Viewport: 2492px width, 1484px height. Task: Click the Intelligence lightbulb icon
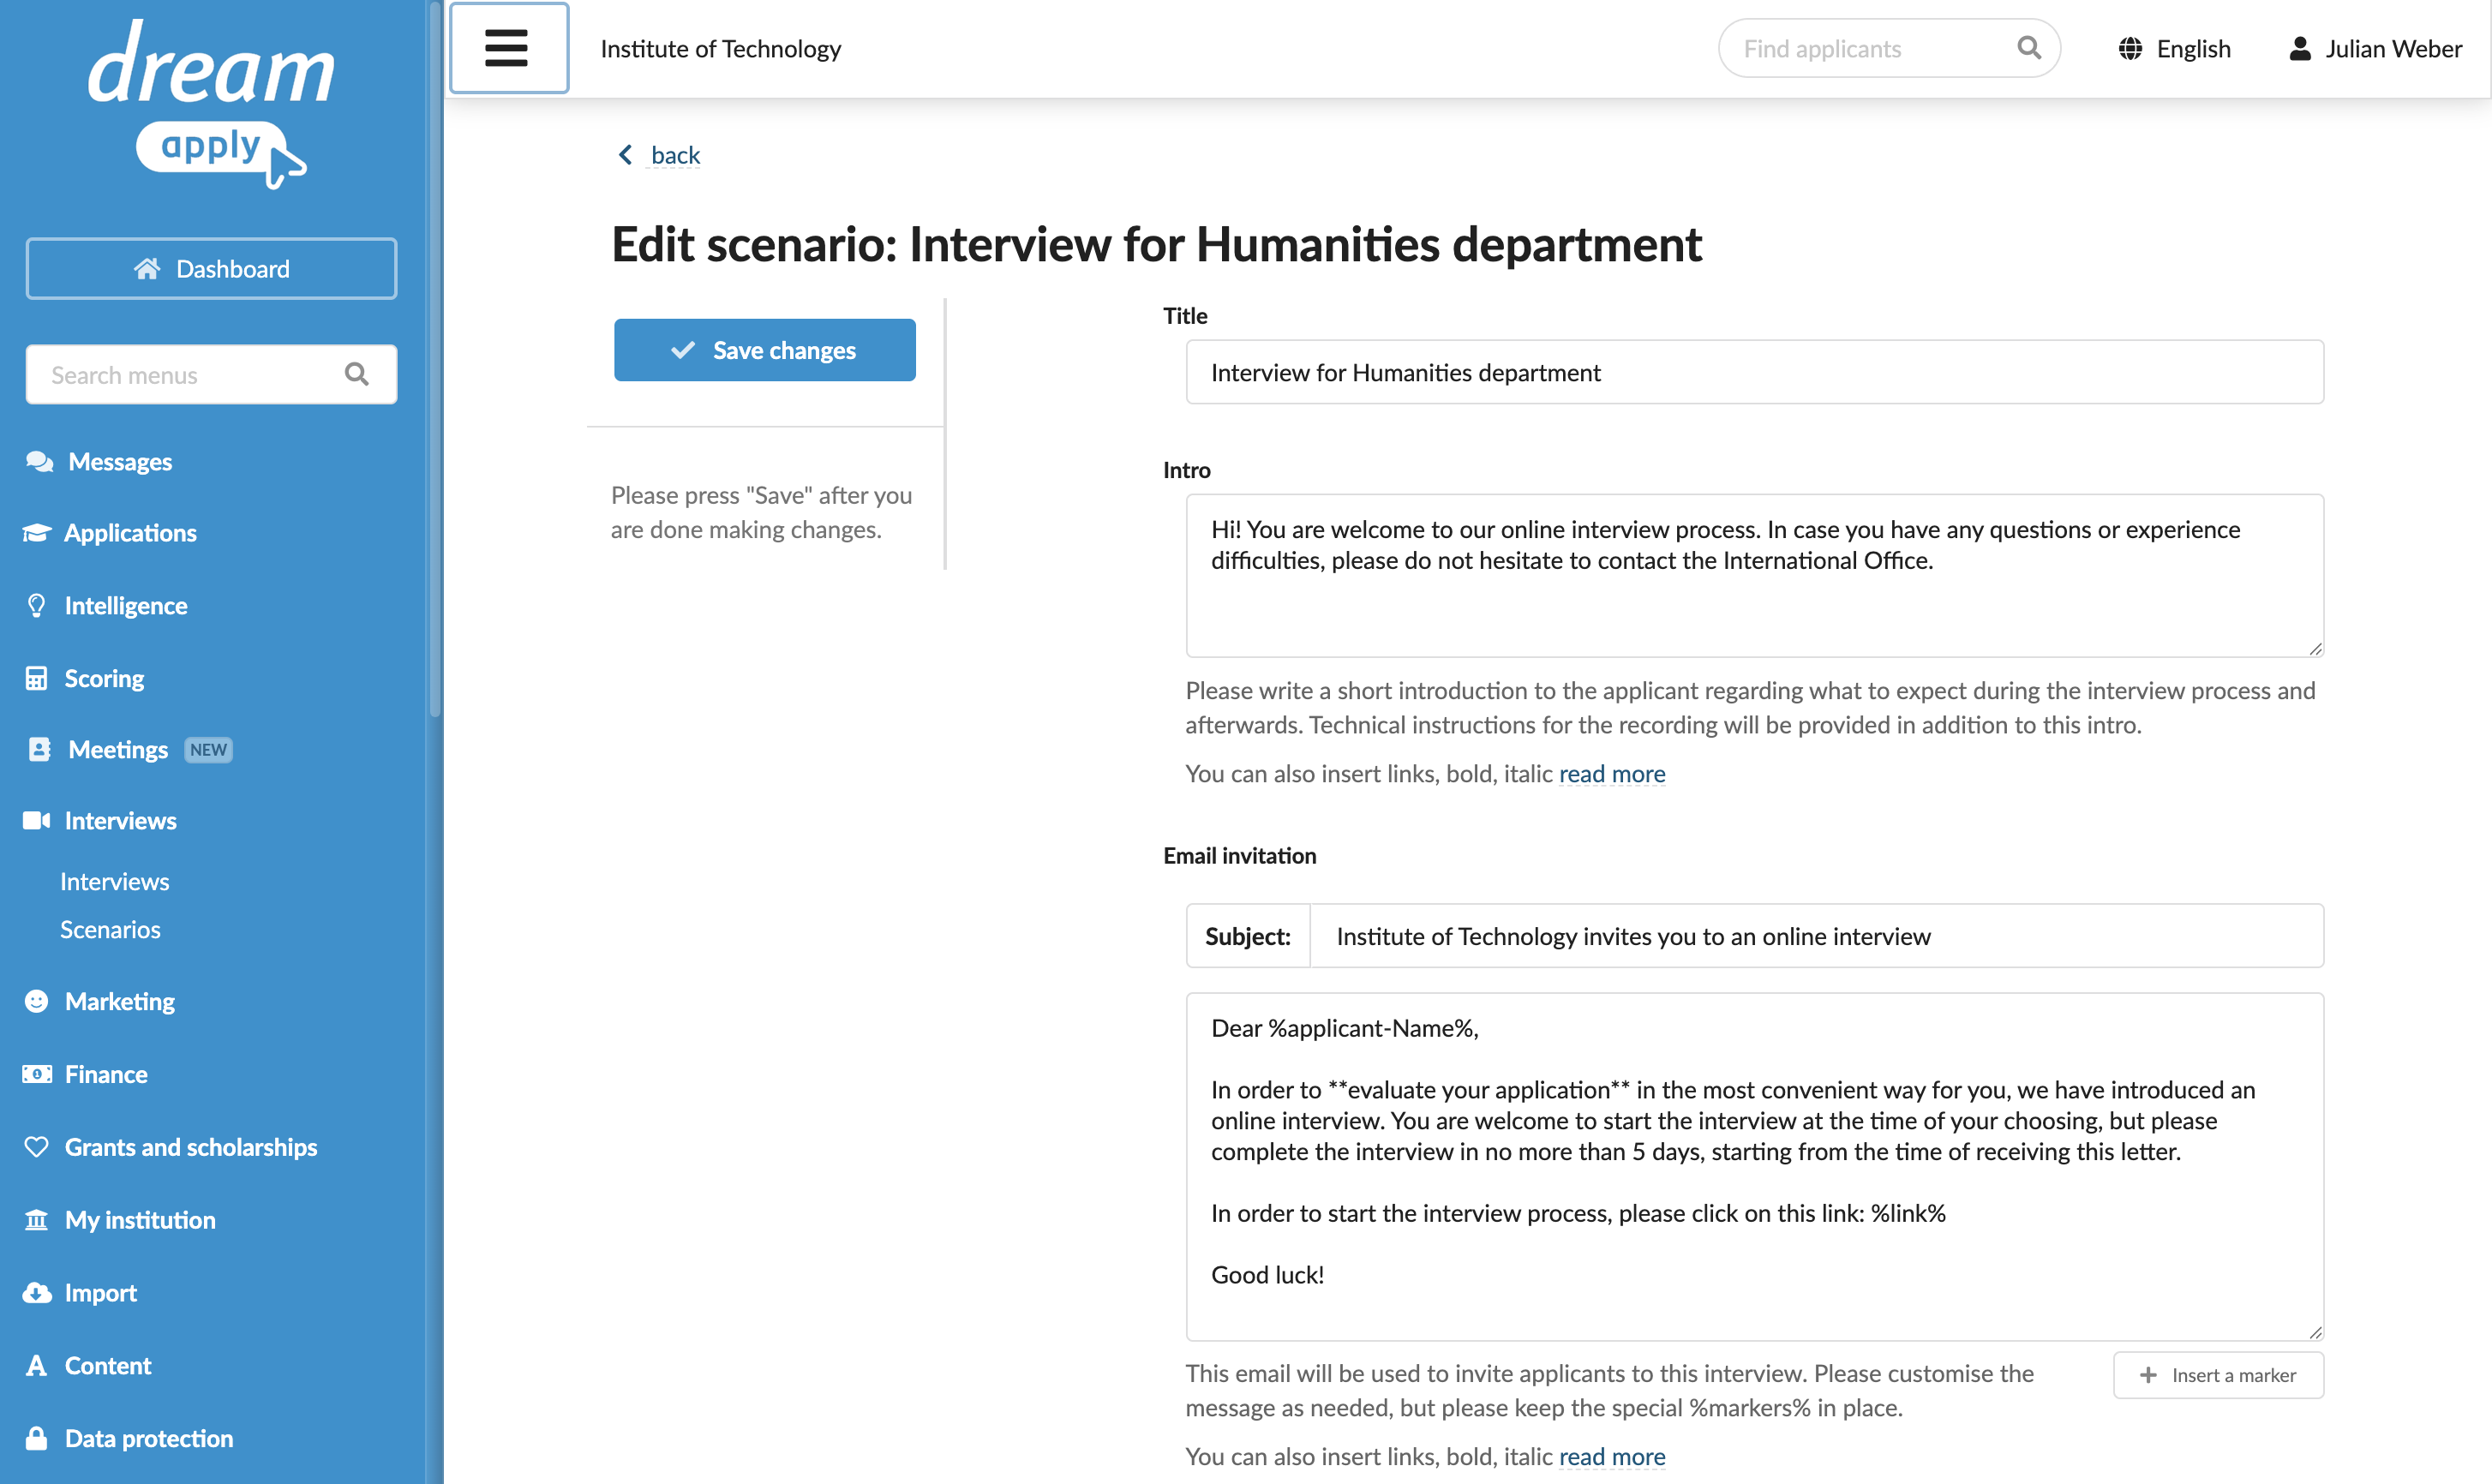coord(37,605)
